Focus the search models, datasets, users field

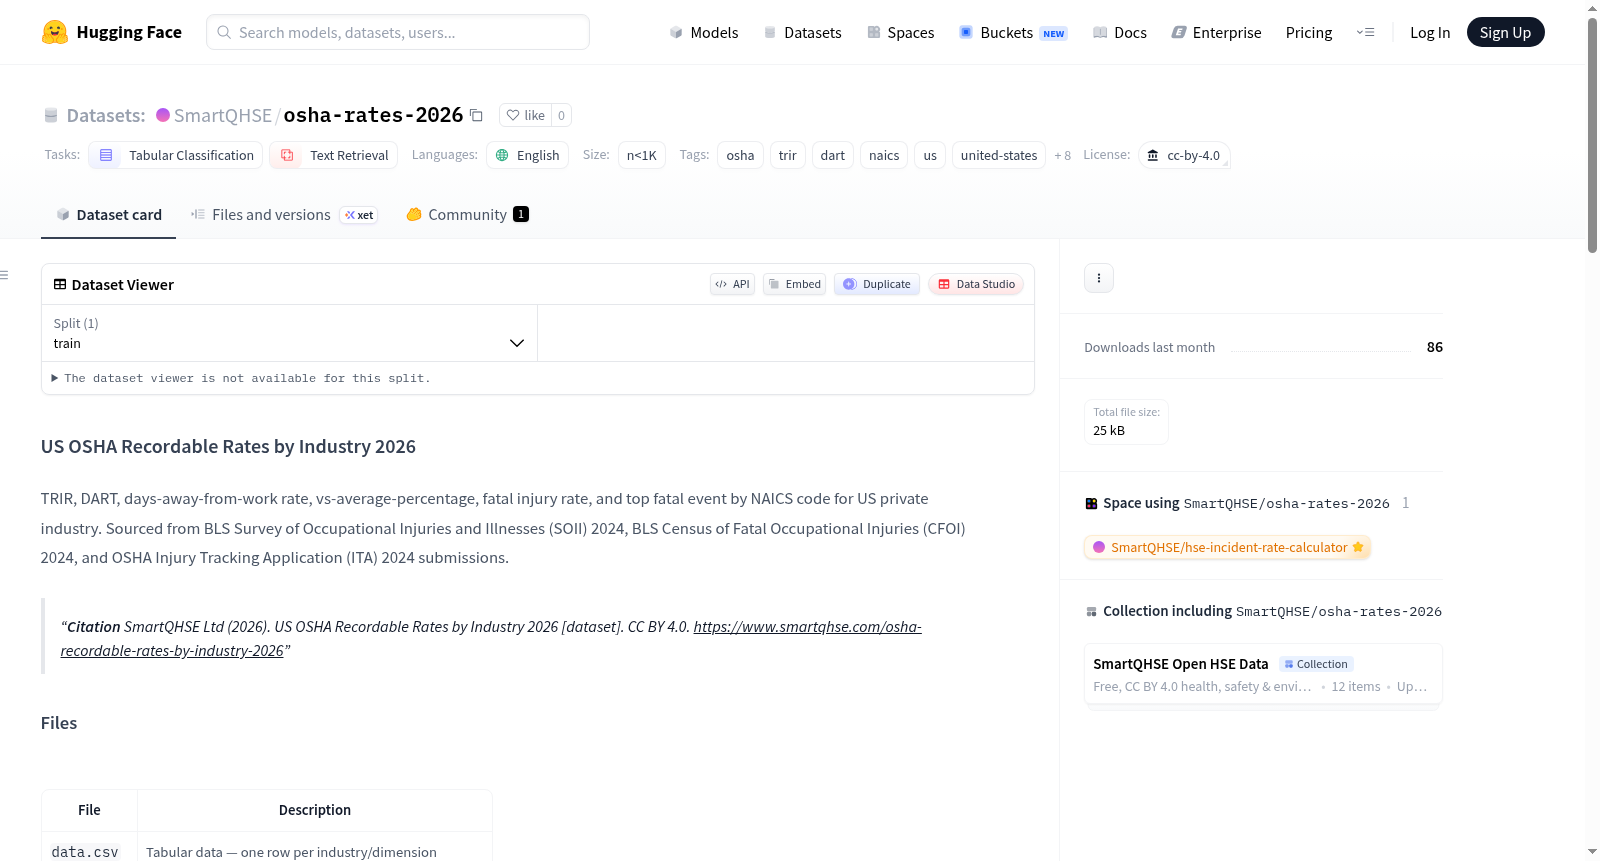pyautogui.click(x=398, y=32)
